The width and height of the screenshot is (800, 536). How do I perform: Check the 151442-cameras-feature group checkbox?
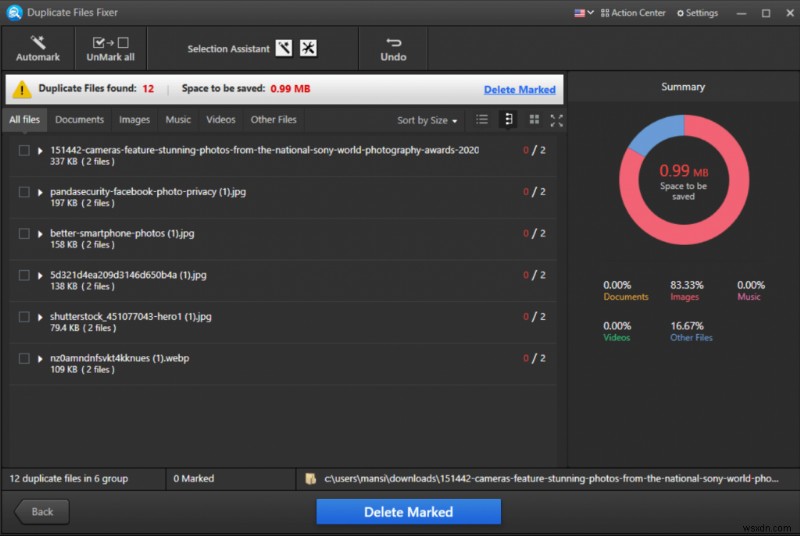click(x=24, y=150)
